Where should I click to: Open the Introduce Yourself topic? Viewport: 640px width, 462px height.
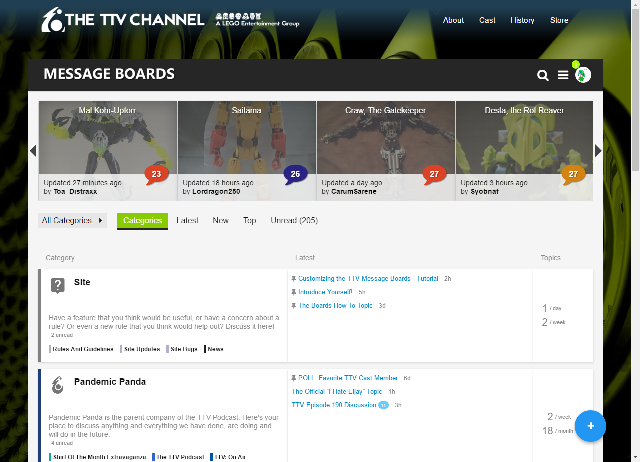pos(325,292)
